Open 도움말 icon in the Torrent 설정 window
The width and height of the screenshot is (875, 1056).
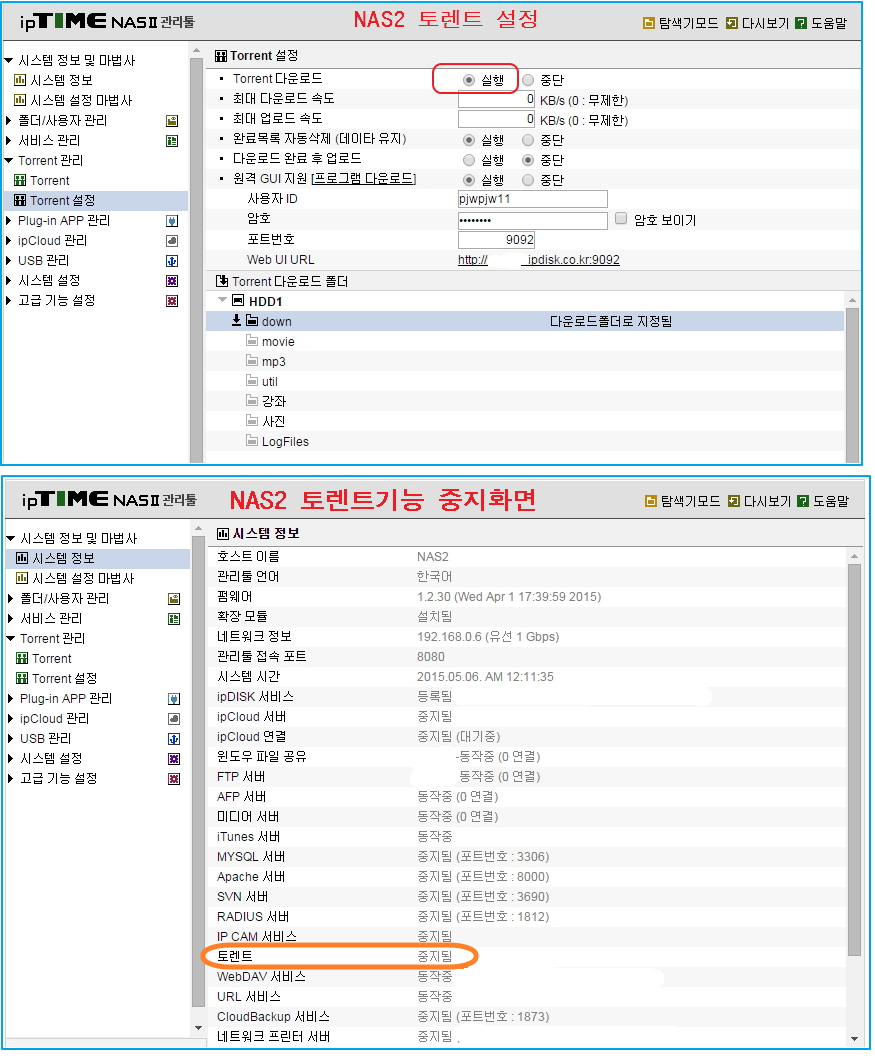(x=801, y=24)
